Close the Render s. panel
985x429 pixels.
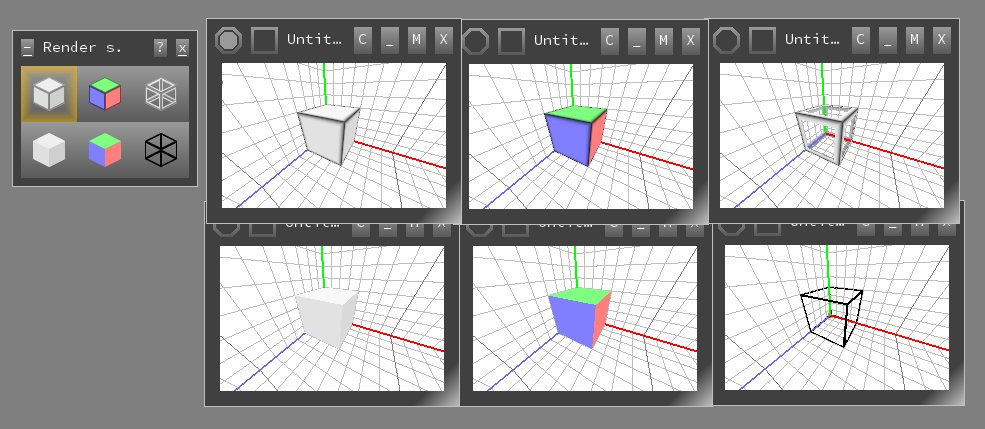click(182, 48)
